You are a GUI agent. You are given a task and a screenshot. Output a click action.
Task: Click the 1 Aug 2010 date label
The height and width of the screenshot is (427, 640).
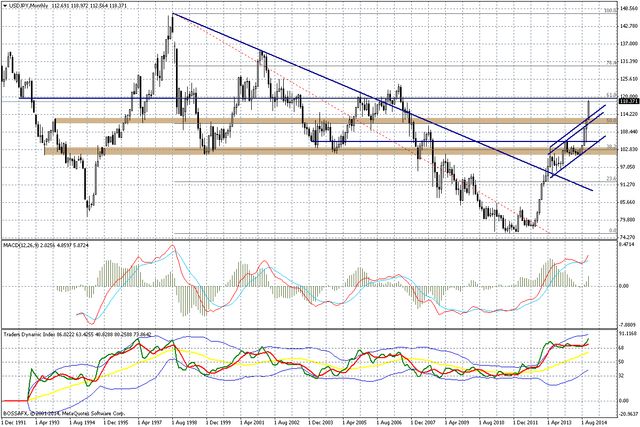coord(491,422)
